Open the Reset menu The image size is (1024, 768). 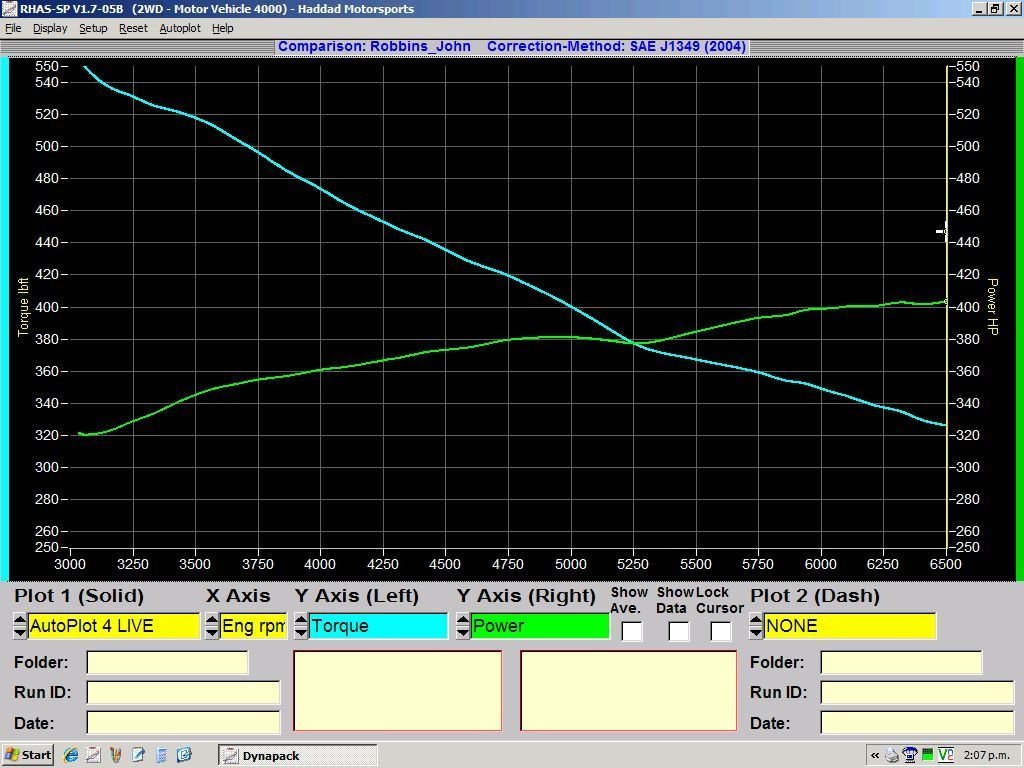click(x=133, y=28)
